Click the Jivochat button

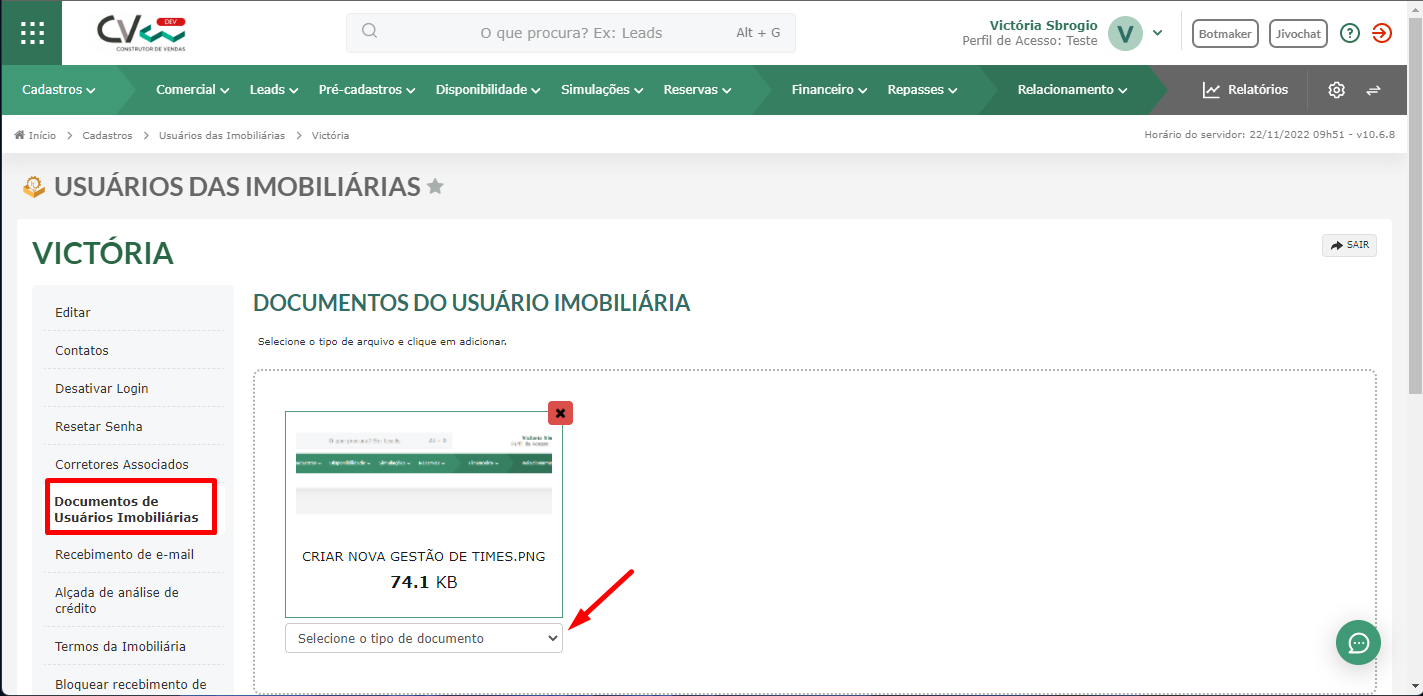[1298, 33]
